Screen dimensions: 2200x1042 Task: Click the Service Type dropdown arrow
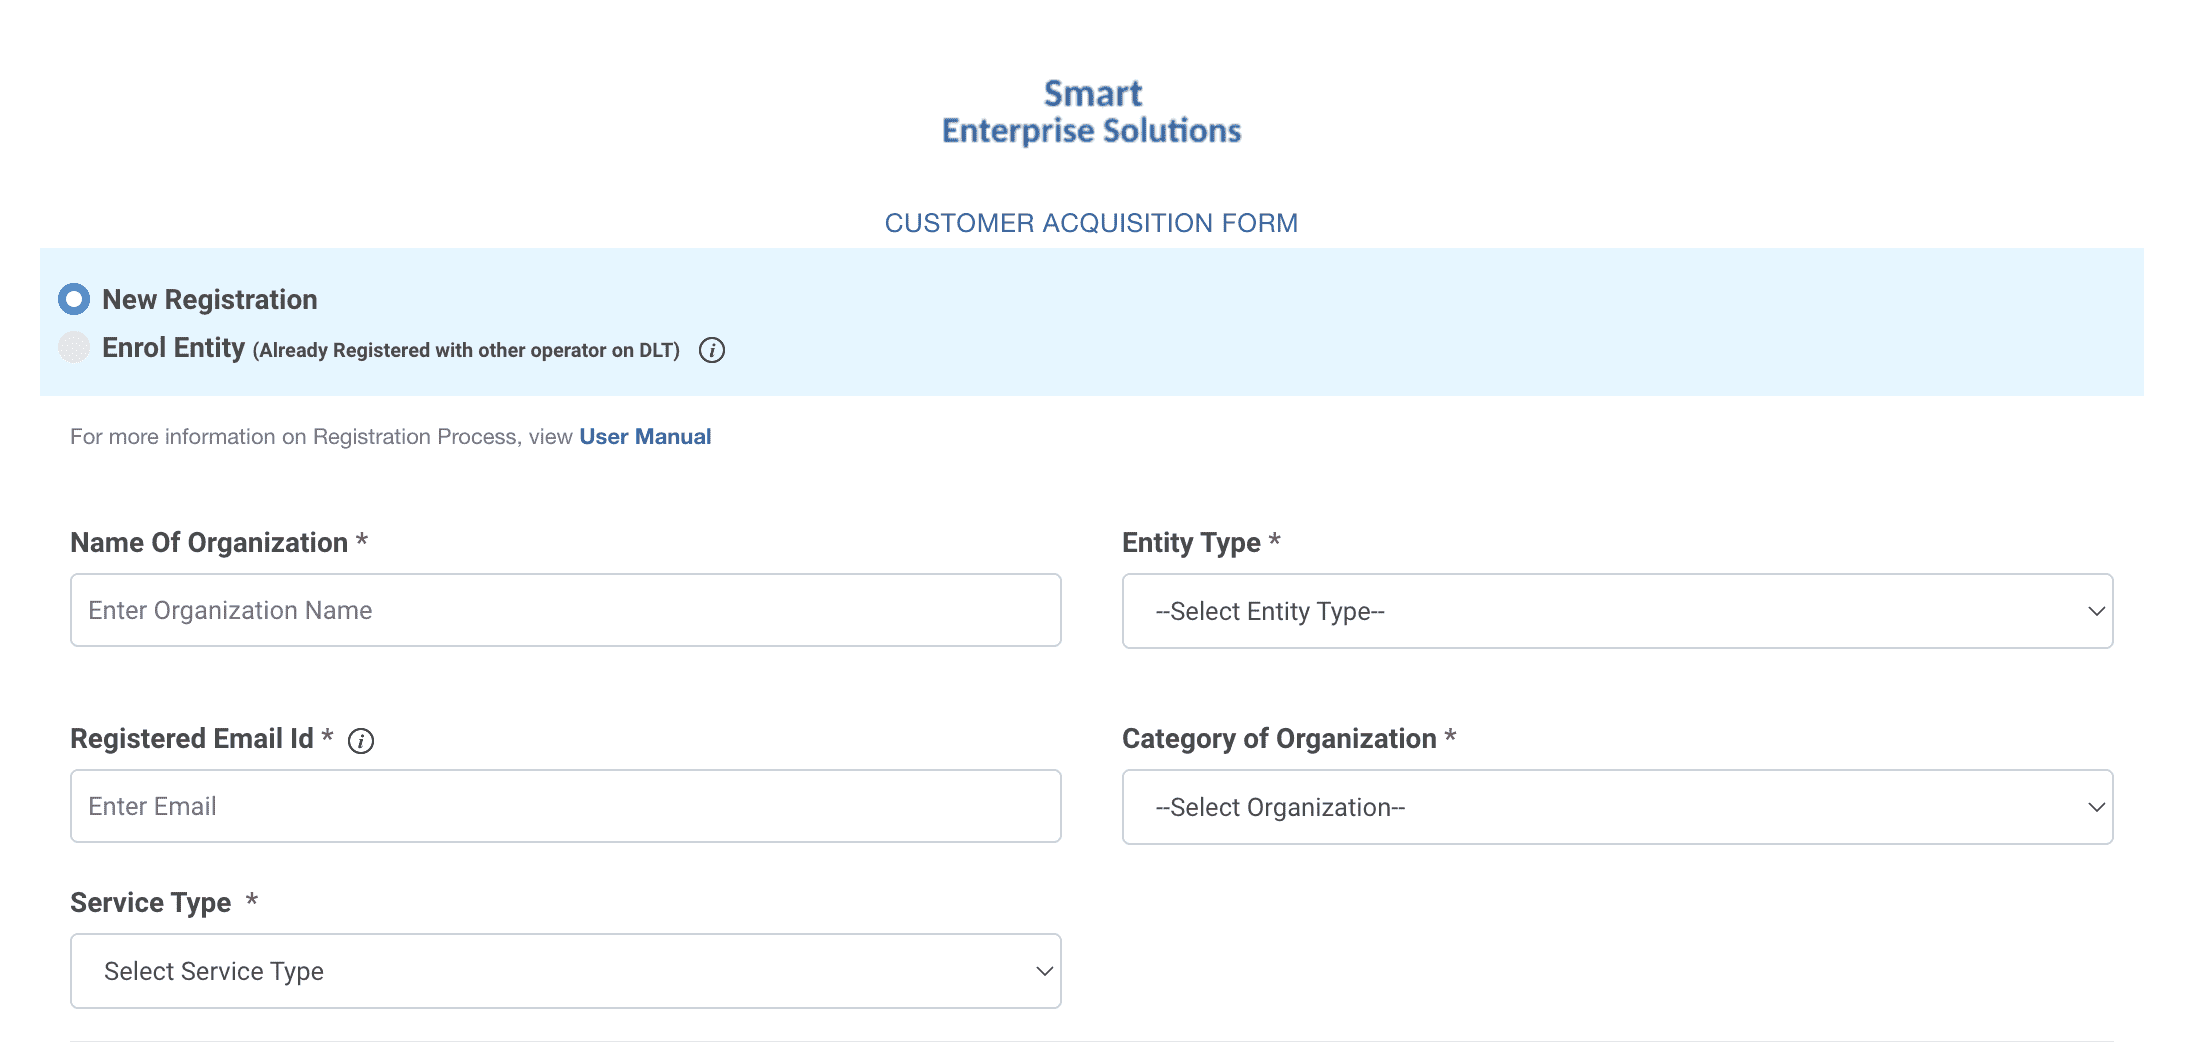(1043, 970)
